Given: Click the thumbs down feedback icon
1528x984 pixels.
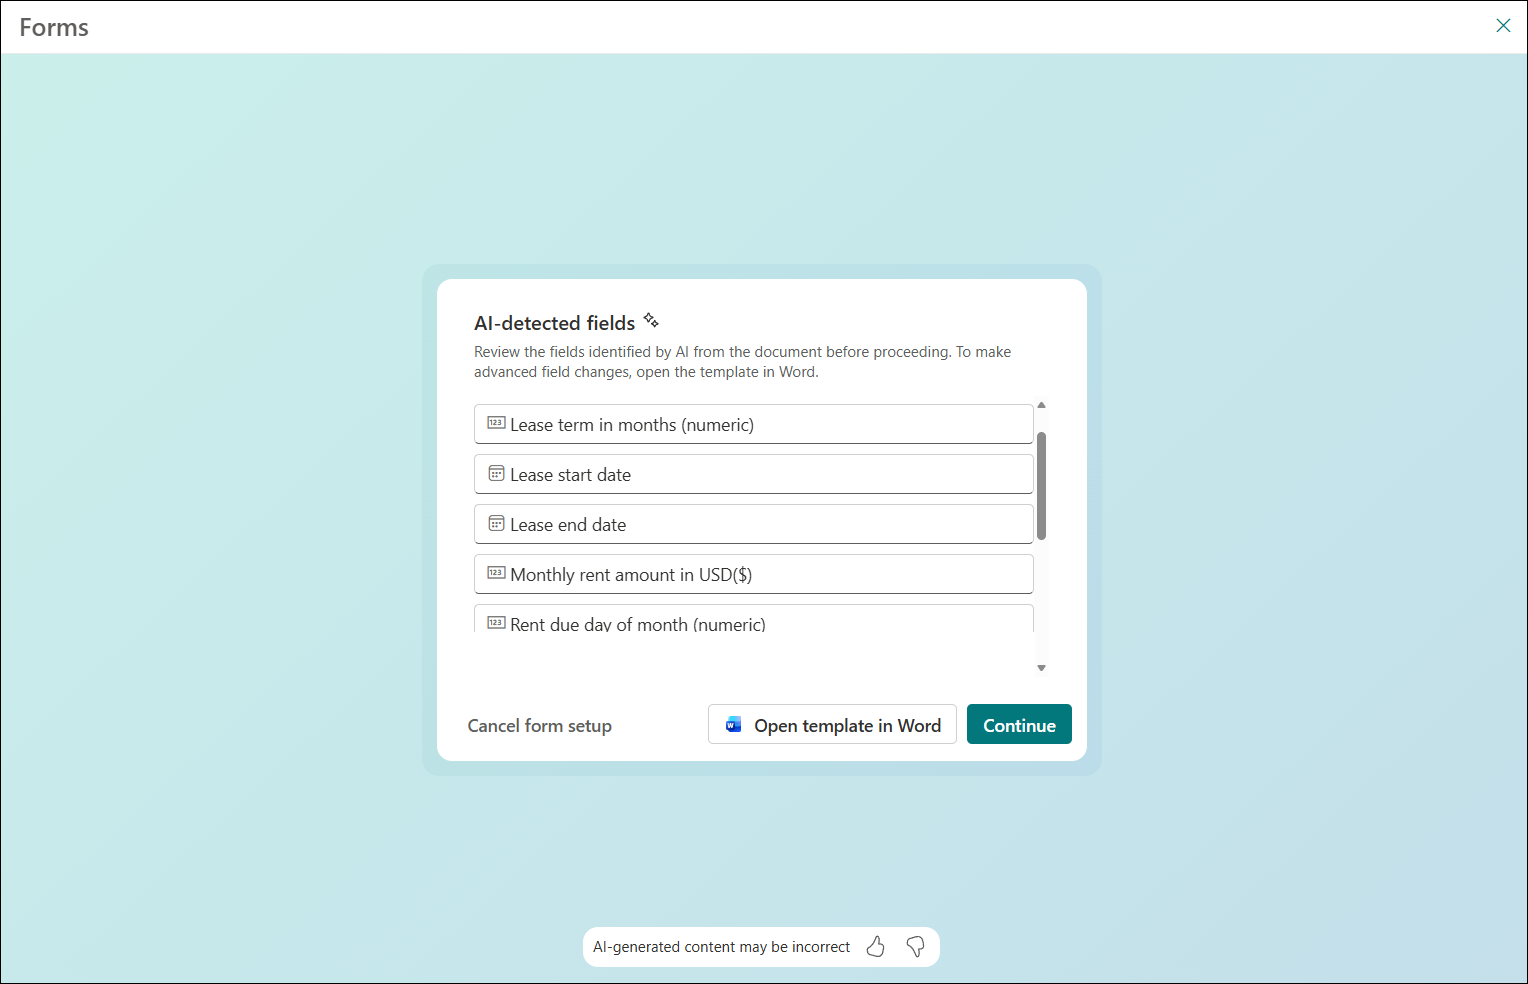Looking at the screenshot, I should [x=915, y=946].
